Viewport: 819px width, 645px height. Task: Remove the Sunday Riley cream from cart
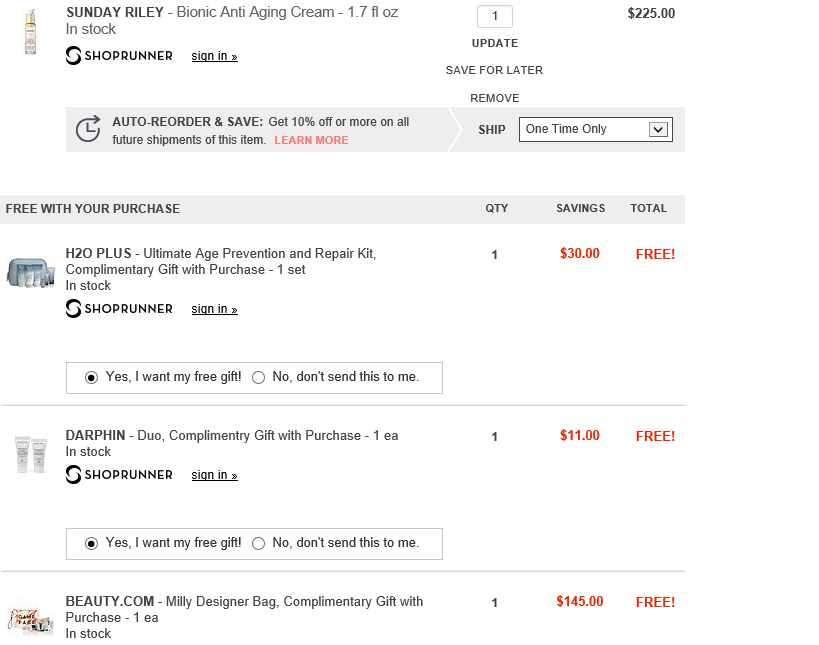tap(495, 98)
